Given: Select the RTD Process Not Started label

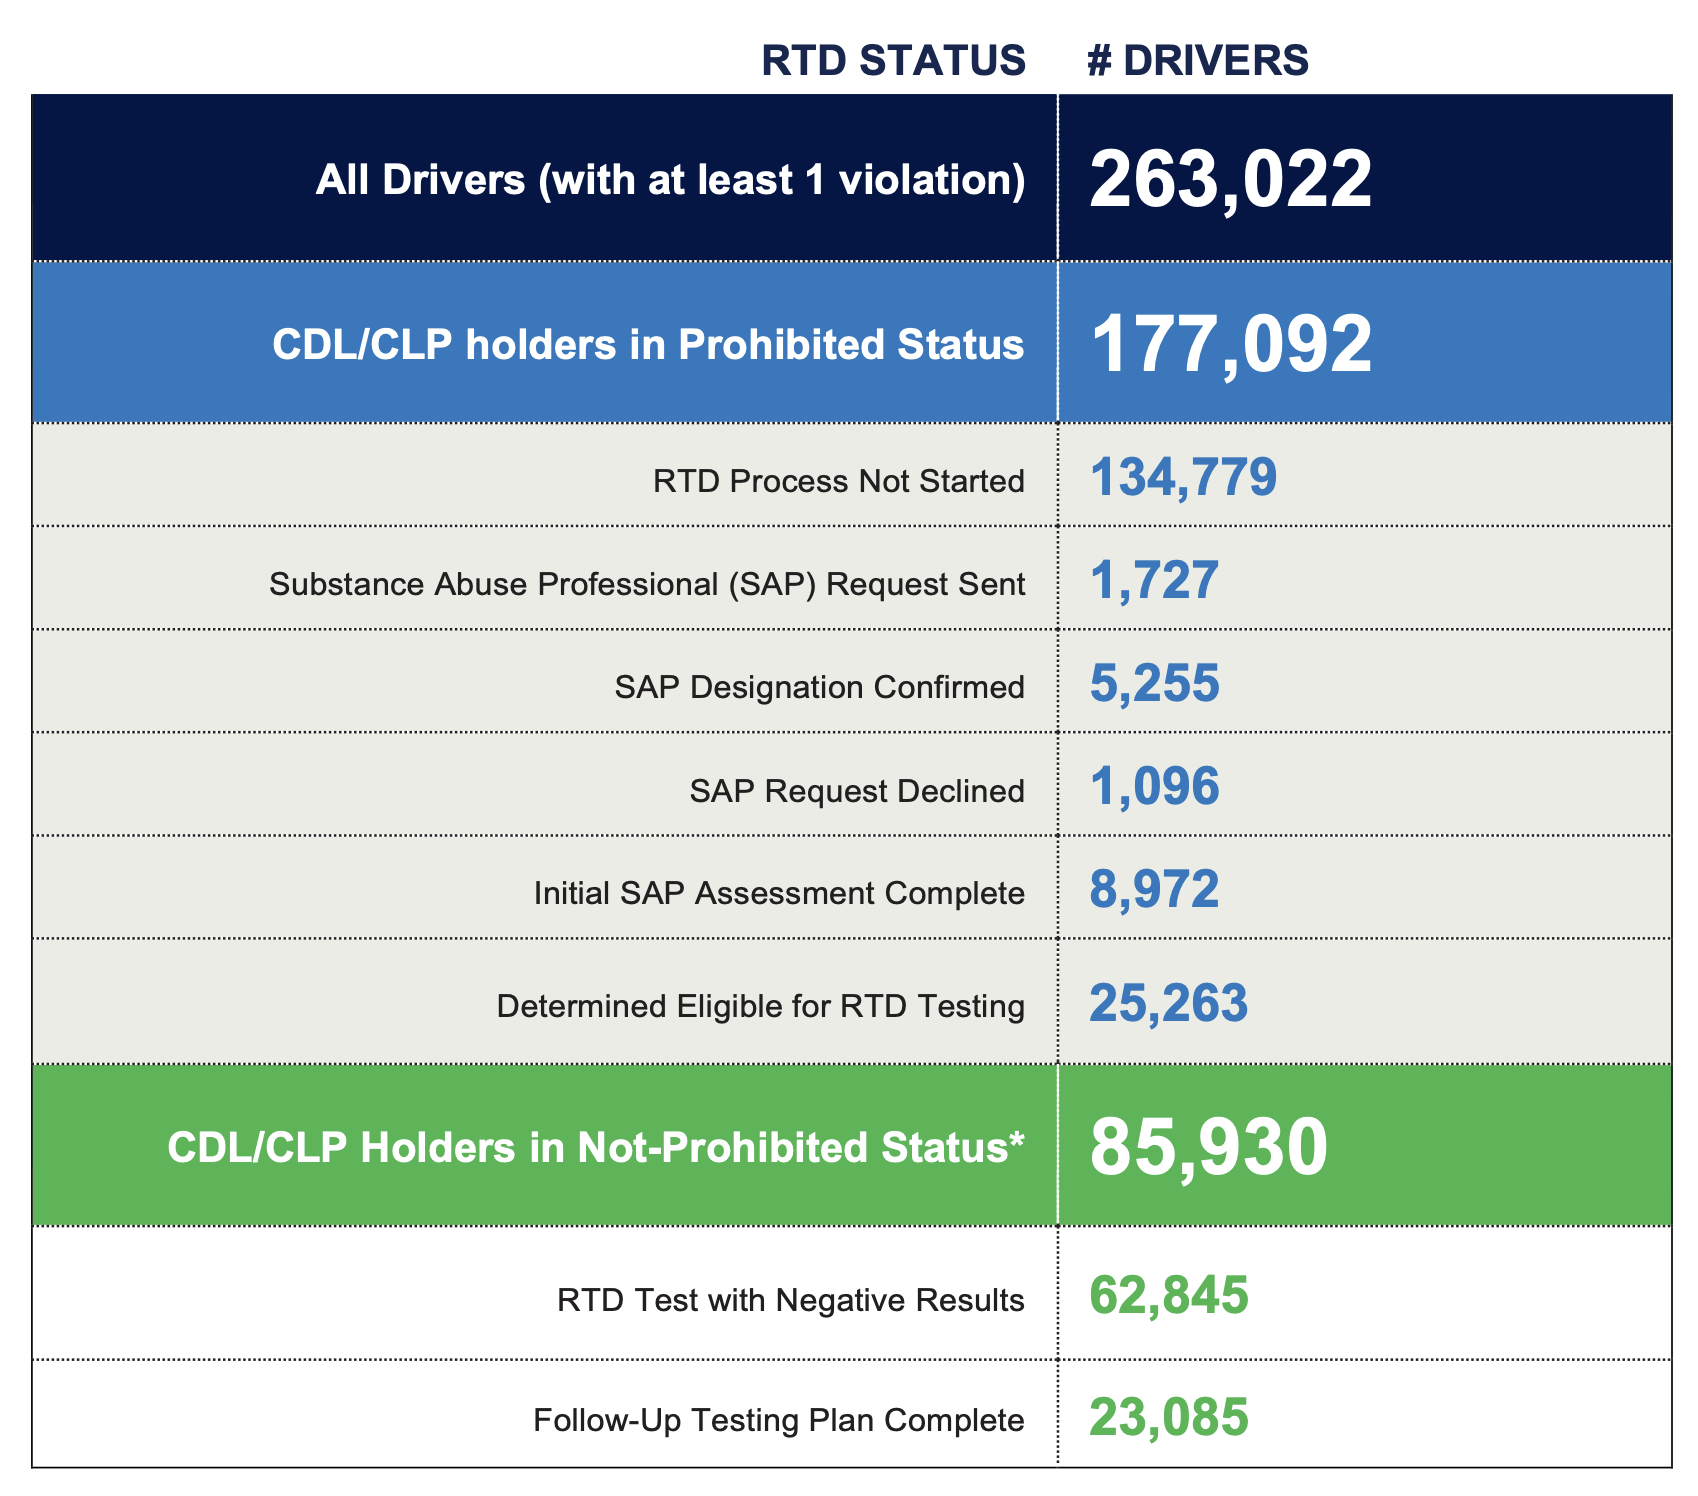Looking at the screenshot, I should coord(838,481).
